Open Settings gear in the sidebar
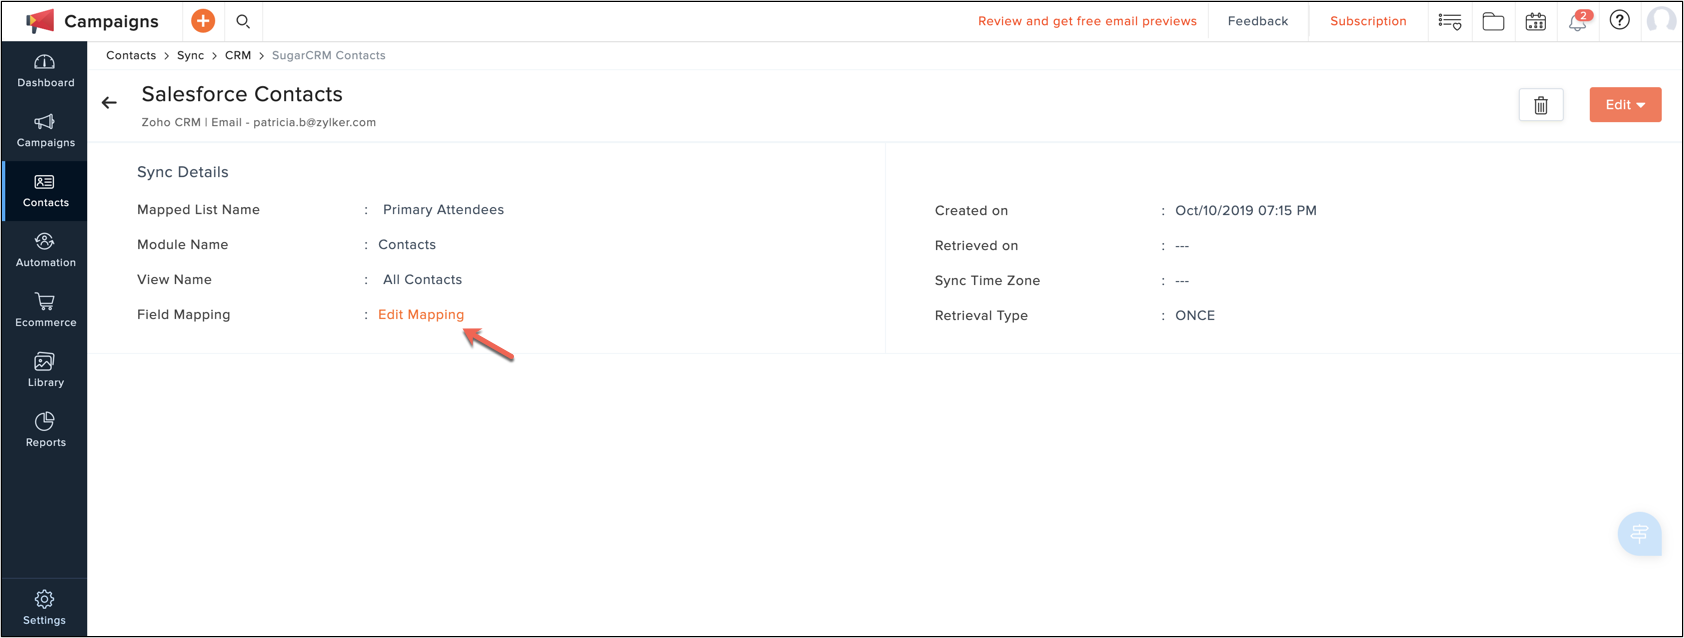The height and width of the screenshot is (638, 1684). tap(44, 607)
